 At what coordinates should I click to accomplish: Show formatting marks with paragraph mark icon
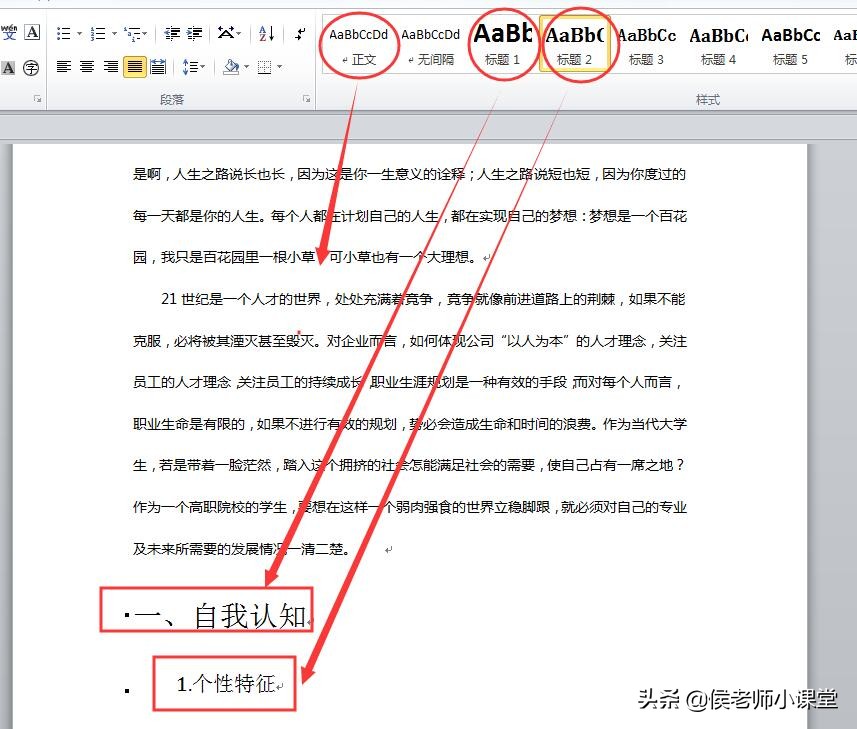click(299, 33)
